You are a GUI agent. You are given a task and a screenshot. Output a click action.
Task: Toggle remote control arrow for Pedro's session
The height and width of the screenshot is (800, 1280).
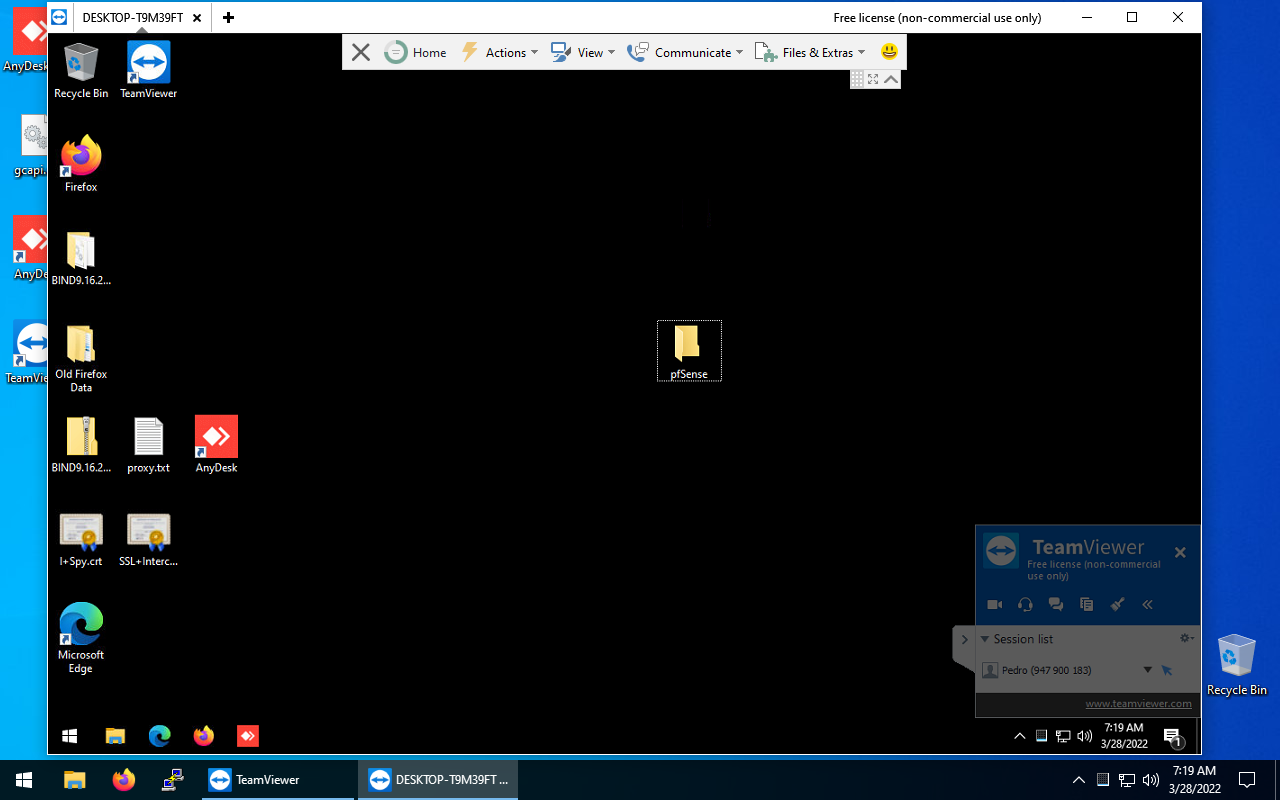coord(1167,670)
